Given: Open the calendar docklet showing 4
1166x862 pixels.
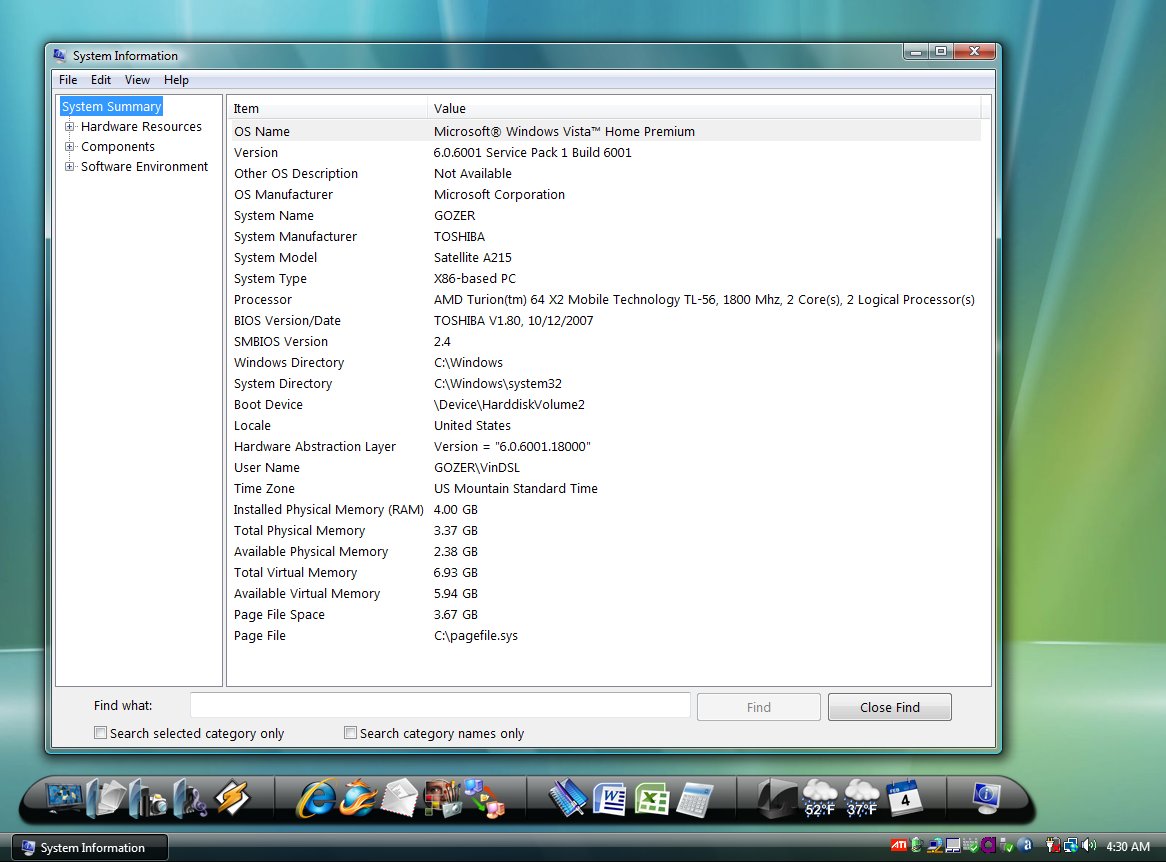Looking at the screenshot, I should coord(904,798).
